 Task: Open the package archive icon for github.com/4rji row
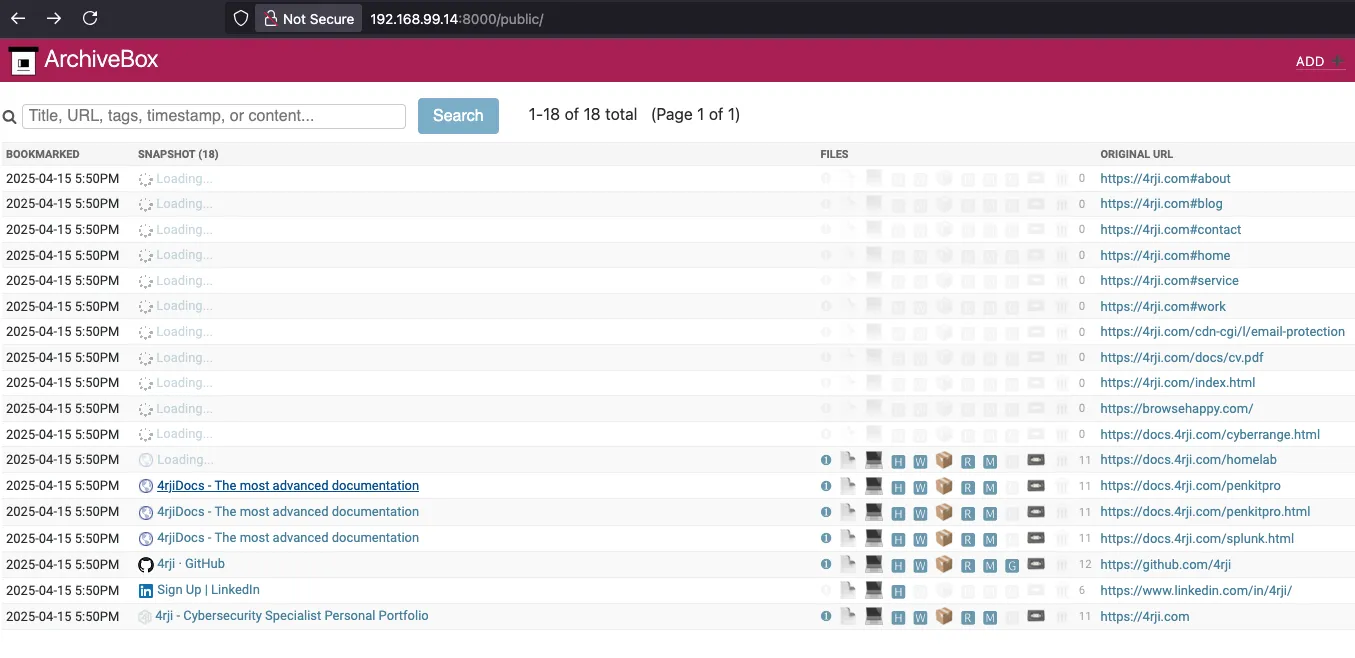[943, 564]
